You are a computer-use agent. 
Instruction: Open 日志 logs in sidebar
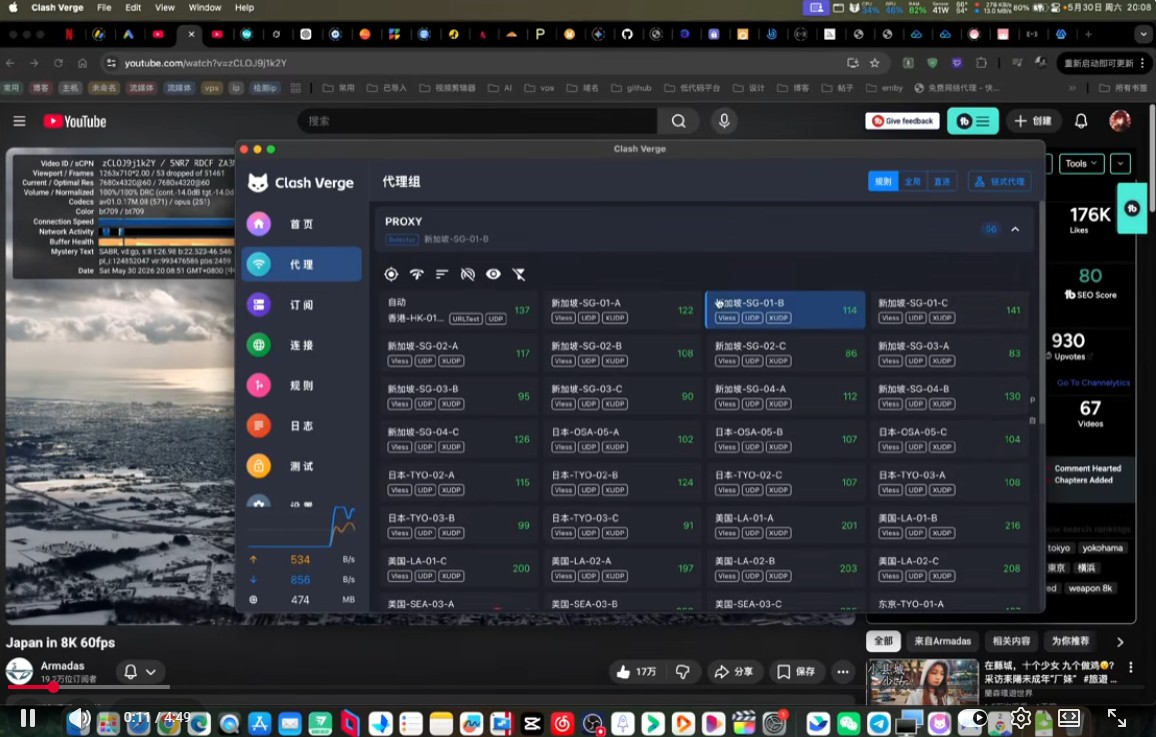(x=302, y=425)
